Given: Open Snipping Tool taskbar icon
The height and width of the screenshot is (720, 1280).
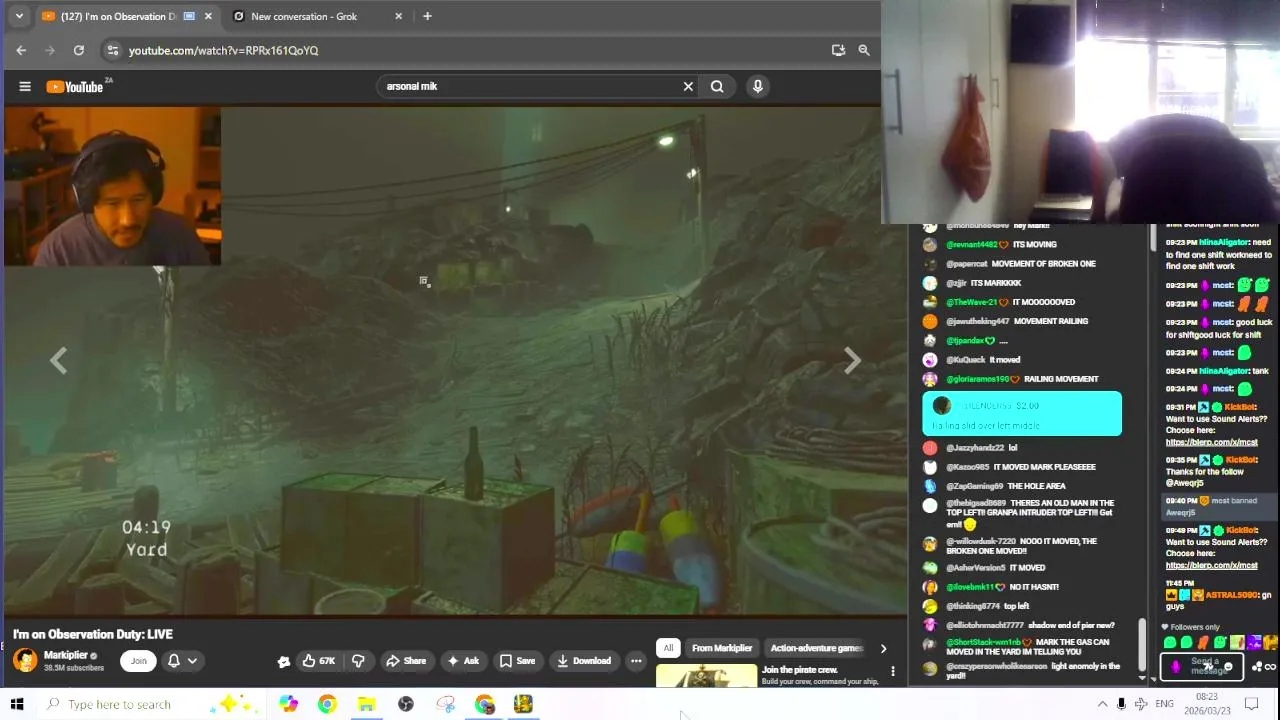Looking at the screenshot, I should point(445,704).
